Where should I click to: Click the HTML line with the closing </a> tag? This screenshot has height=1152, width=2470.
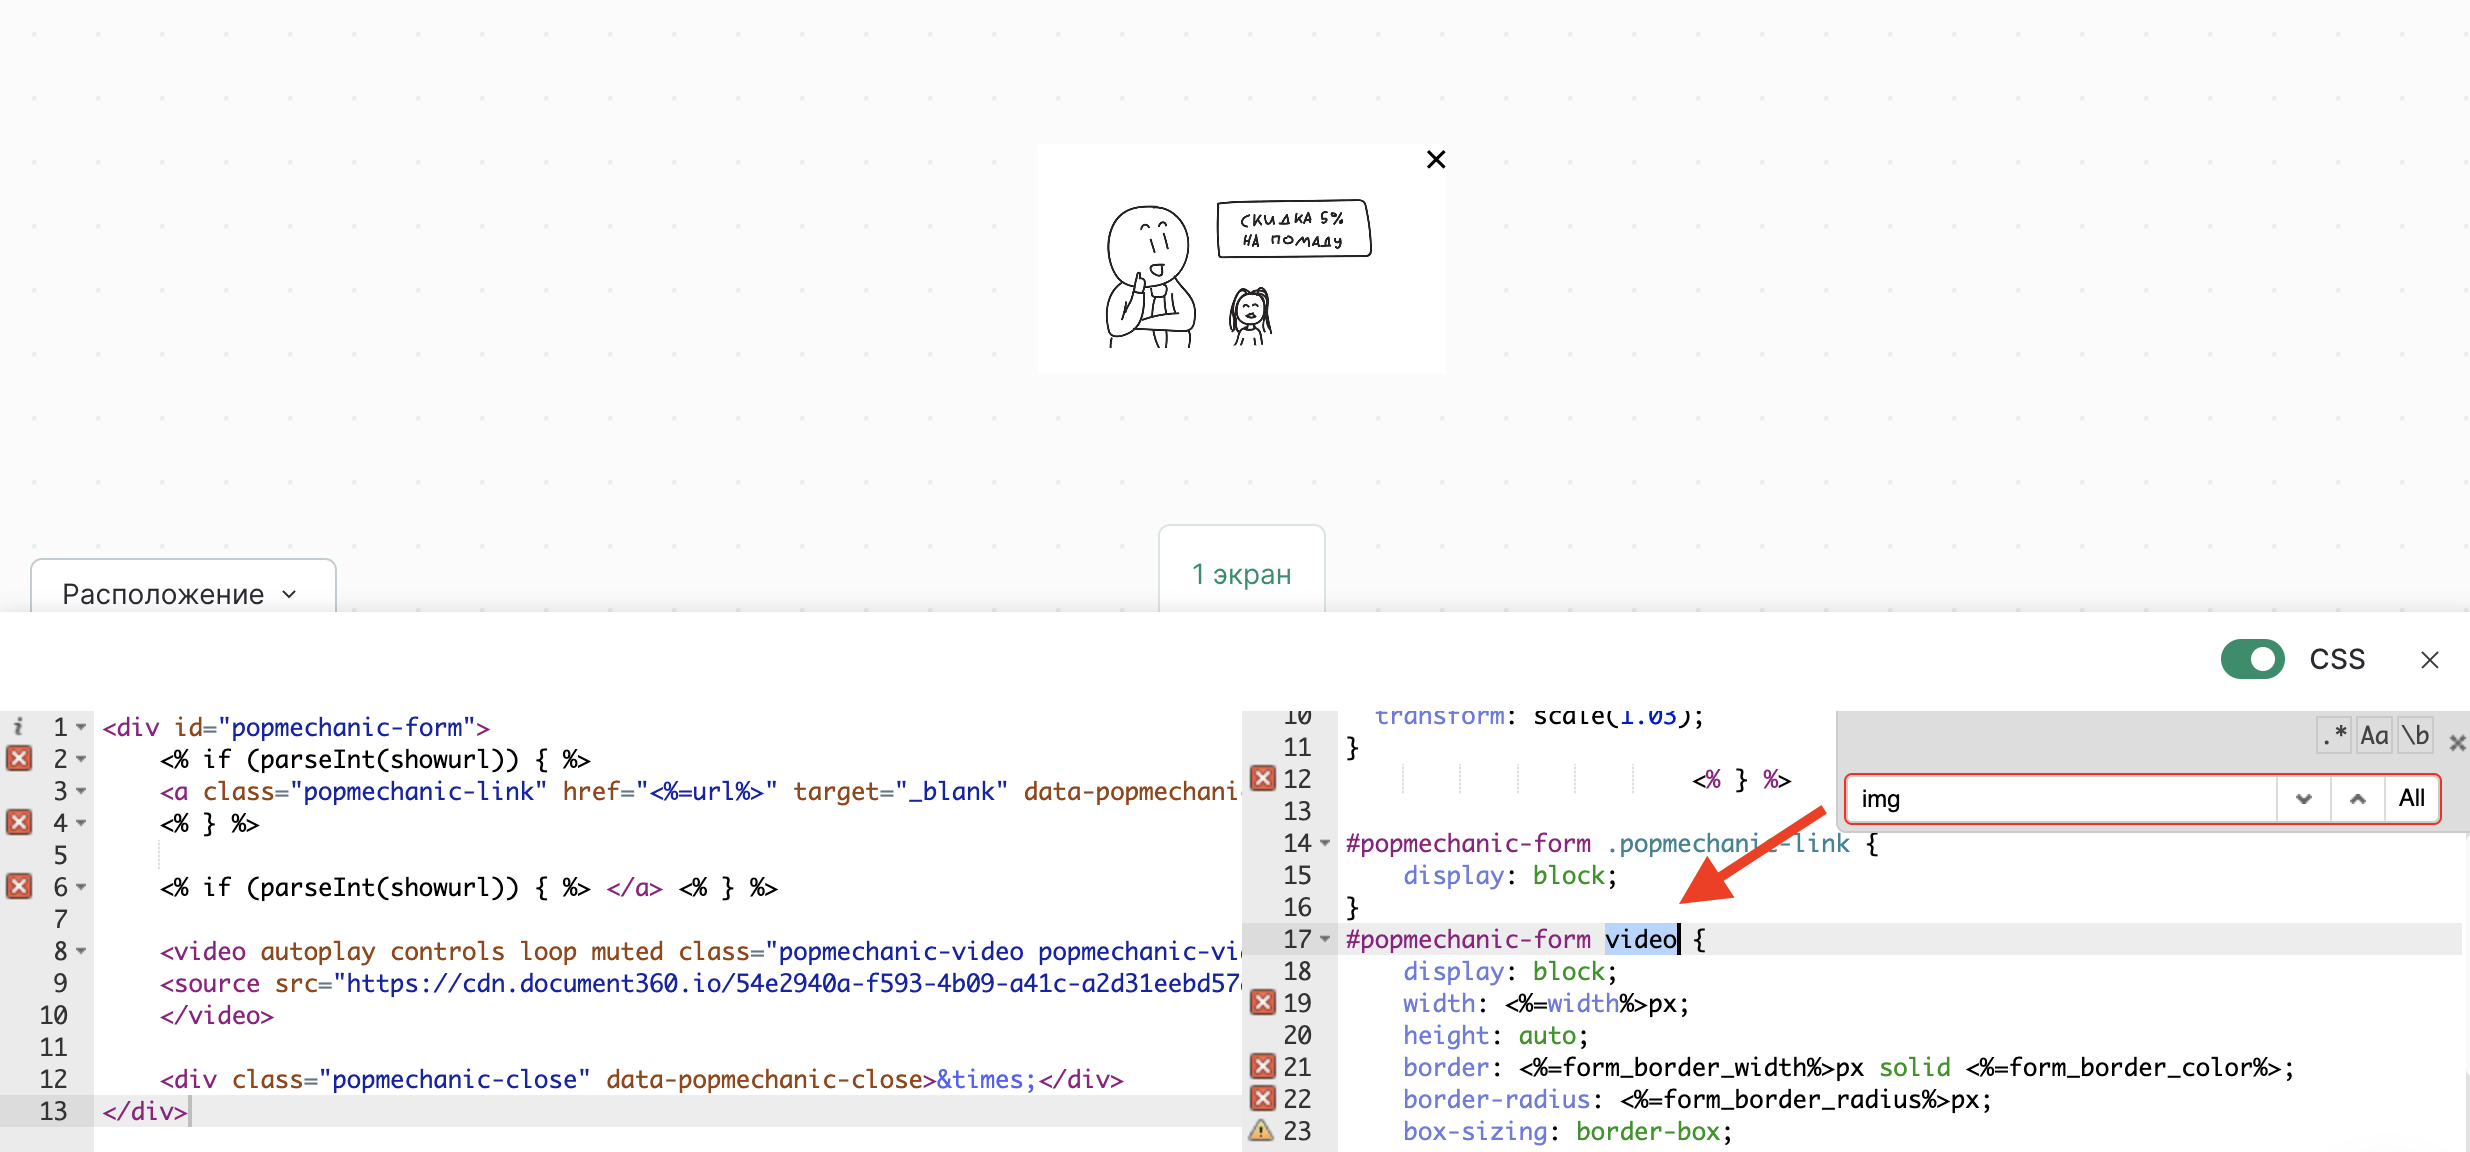469,887
